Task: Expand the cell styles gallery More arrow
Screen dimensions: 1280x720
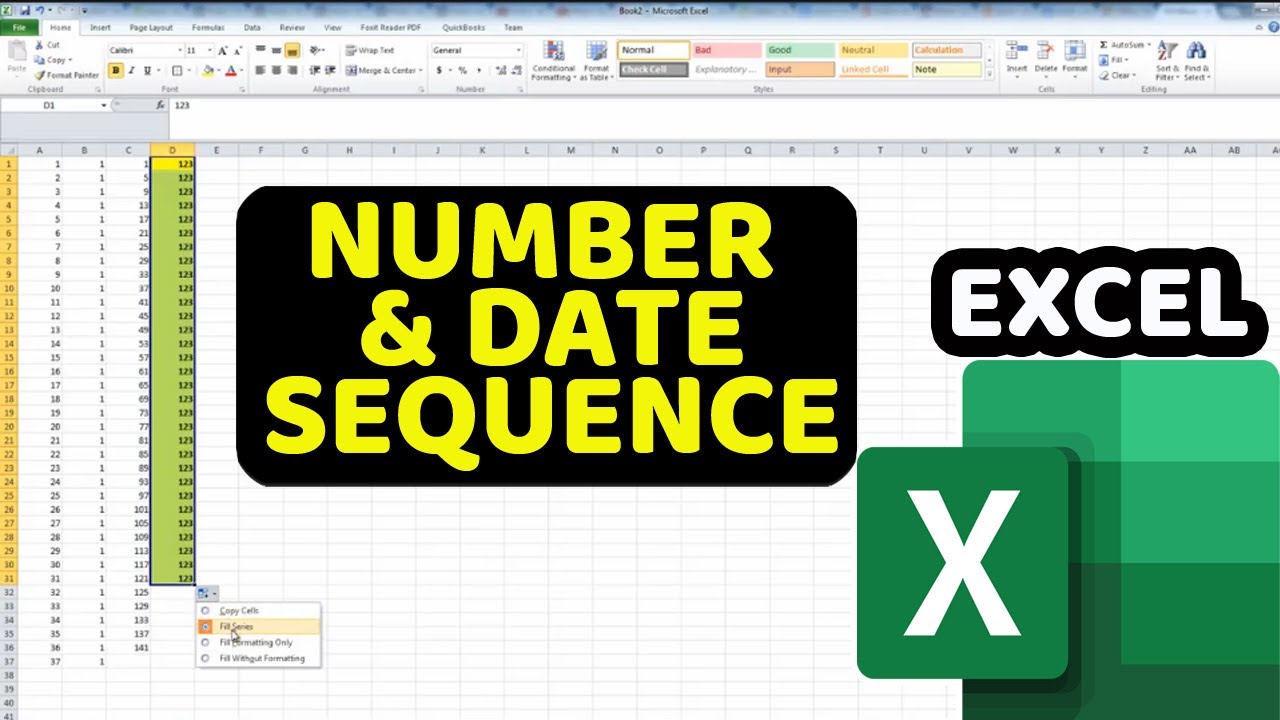Action: click(x=989, y=75)
